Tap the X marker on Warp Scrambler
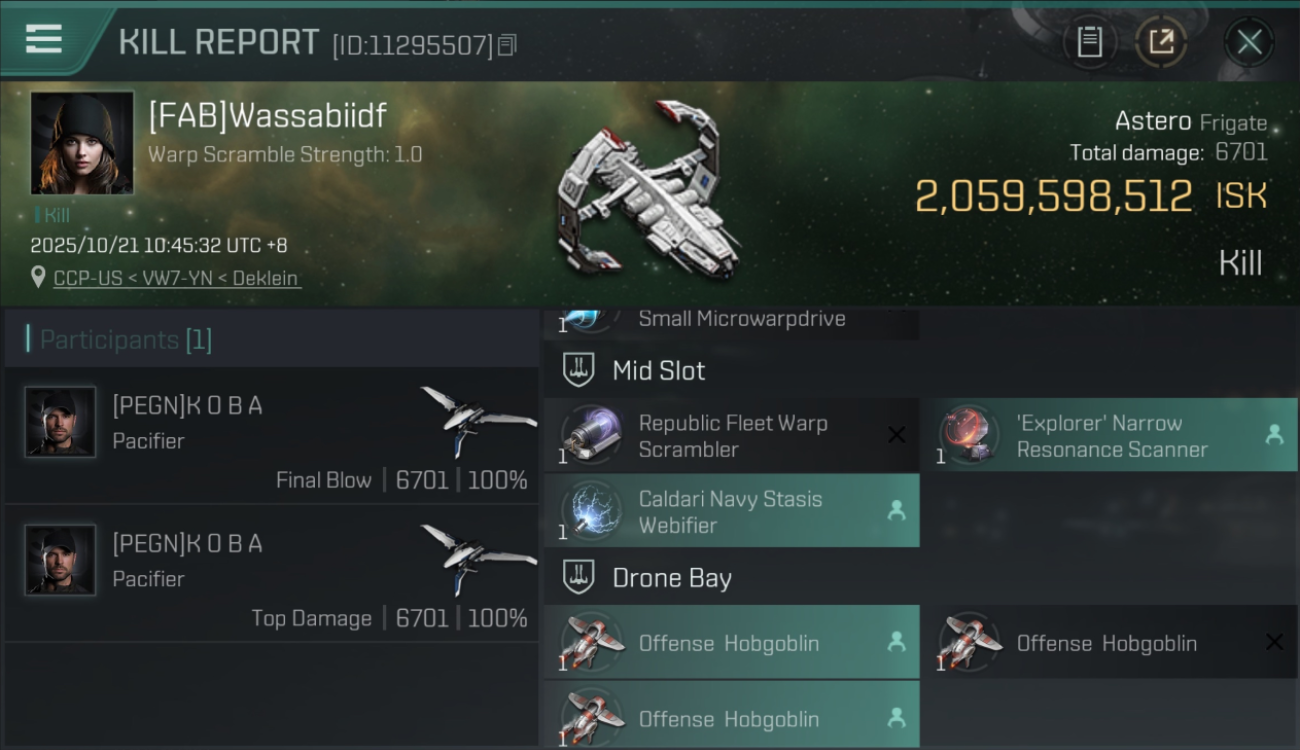The width and height of the screenshot is (1300, 750). click(896, 435)
